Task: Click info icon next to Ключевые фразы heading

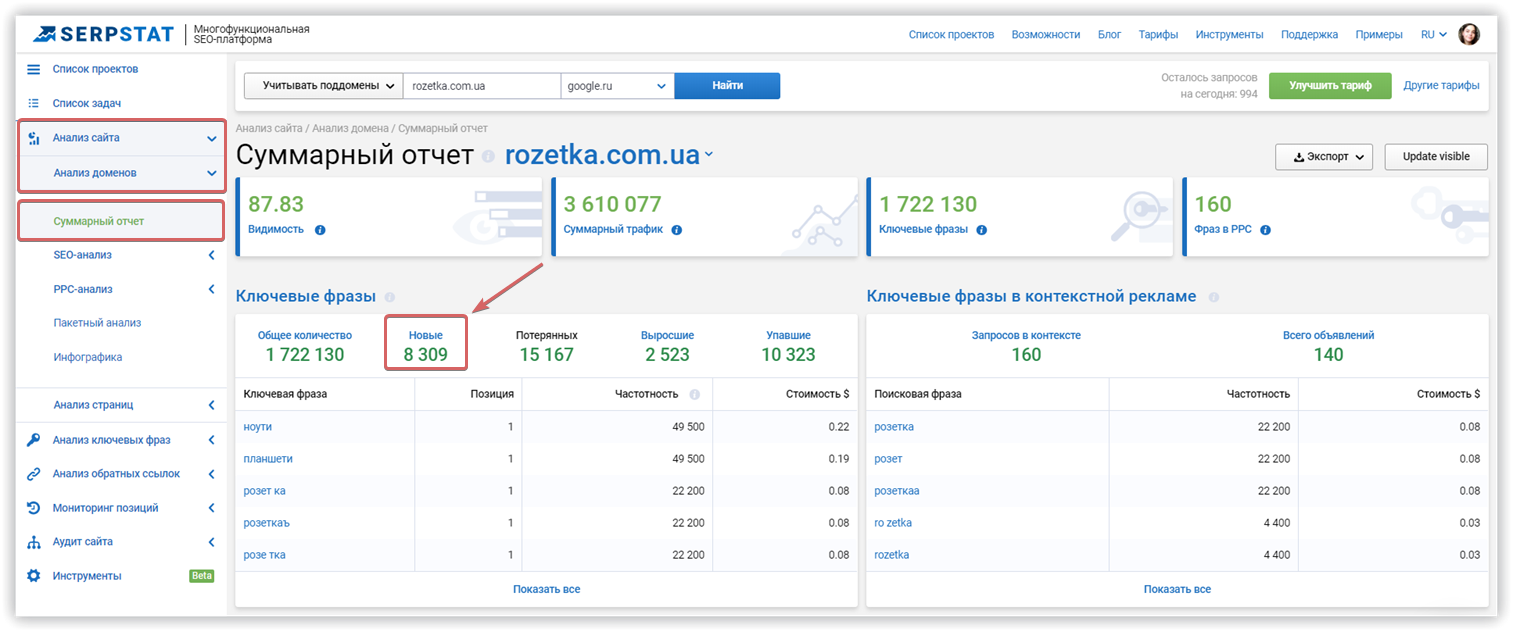Action: tap(390, 297)
